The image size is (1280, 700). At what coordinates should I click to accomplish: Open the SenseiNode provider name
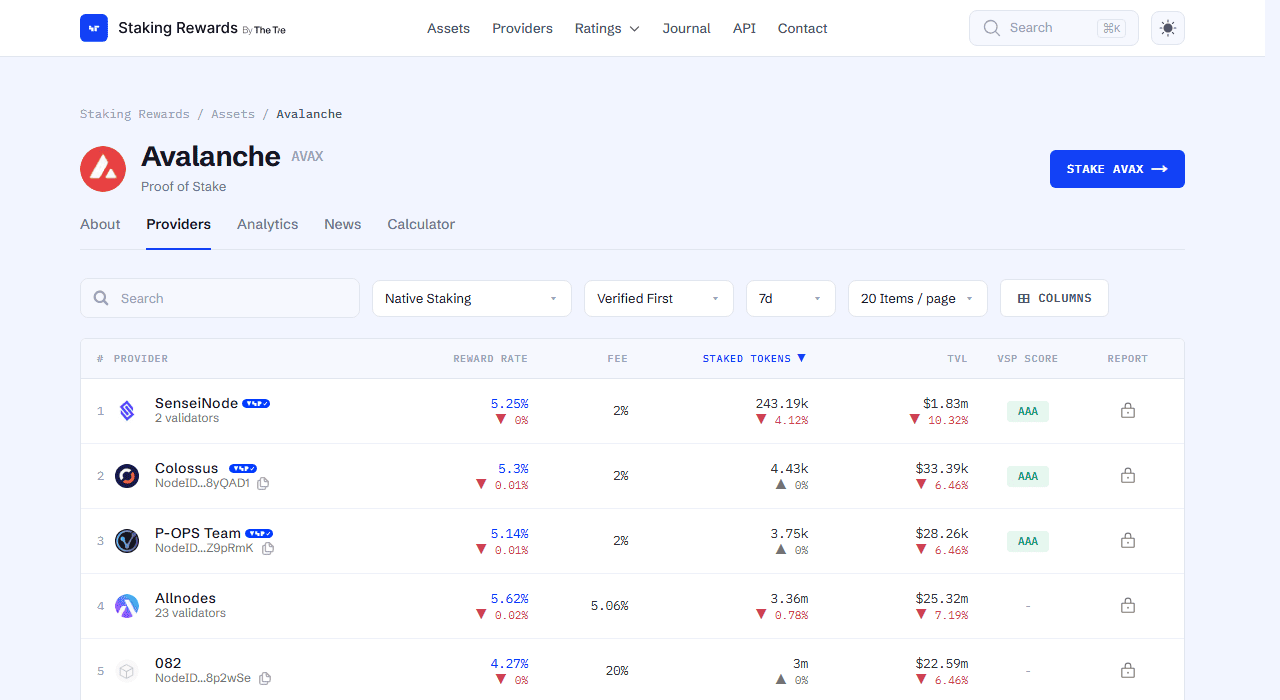tap(196, 403)
